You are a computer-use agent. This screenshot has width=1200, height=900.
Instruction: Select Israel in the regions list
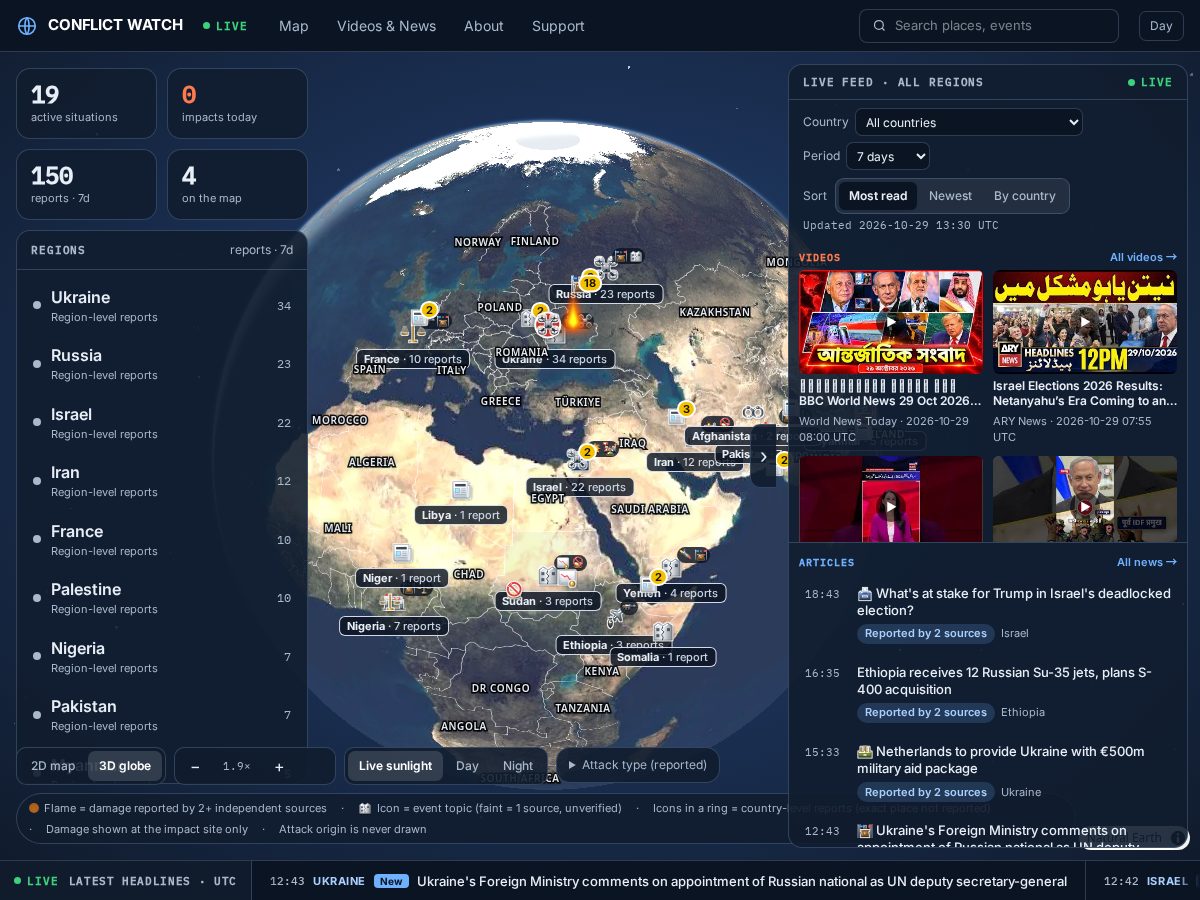(x=161, y=424)
